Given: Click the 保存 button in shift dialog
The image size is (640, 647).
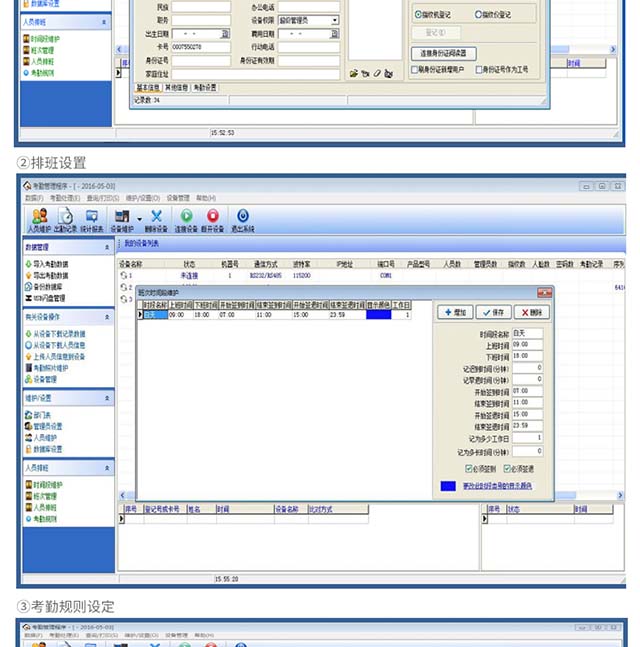Looking at the screenshot, I should click(493, 313).
